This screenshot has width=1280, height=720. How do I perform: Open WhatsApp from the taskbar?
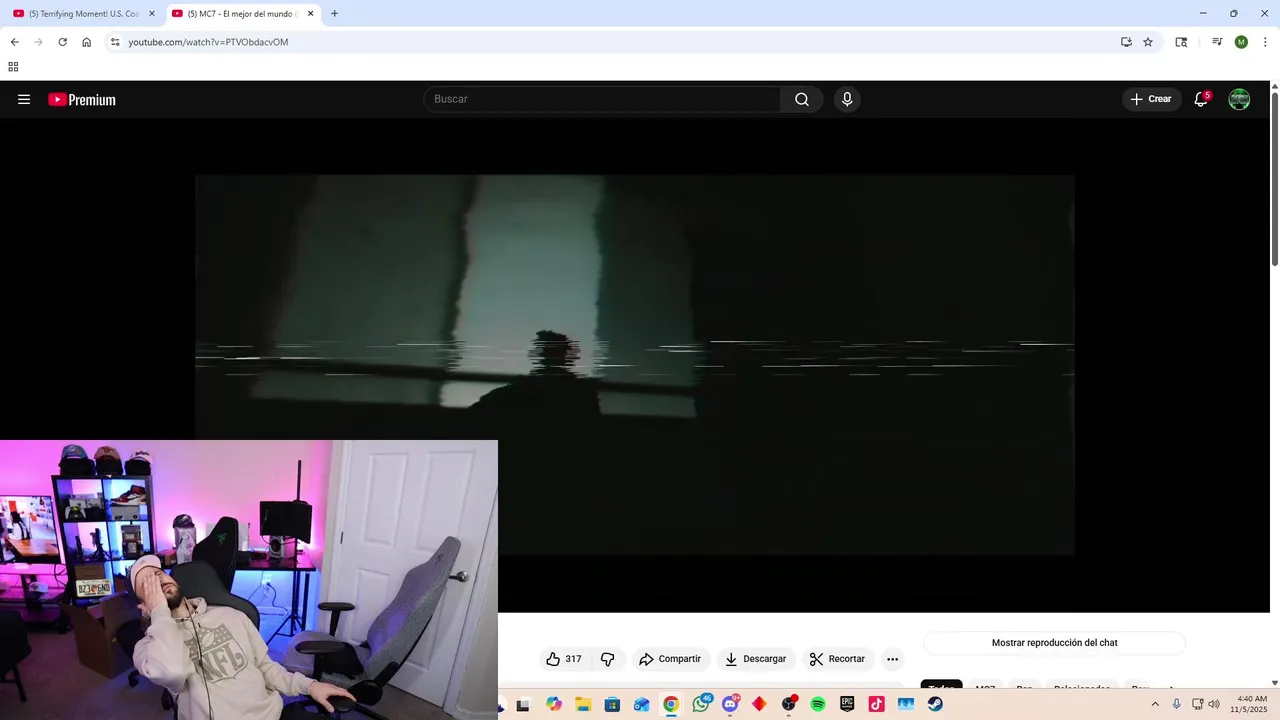[x=701, y=704]
